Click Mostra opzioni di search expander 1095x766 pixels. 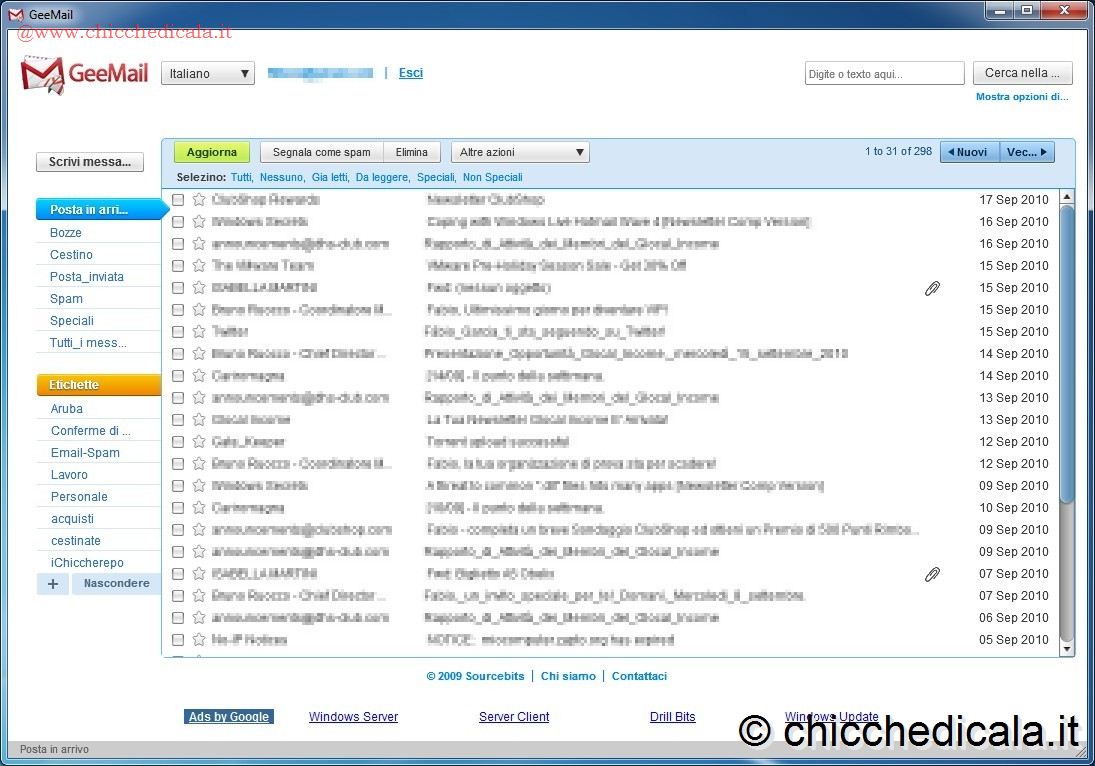[1021, 97]
